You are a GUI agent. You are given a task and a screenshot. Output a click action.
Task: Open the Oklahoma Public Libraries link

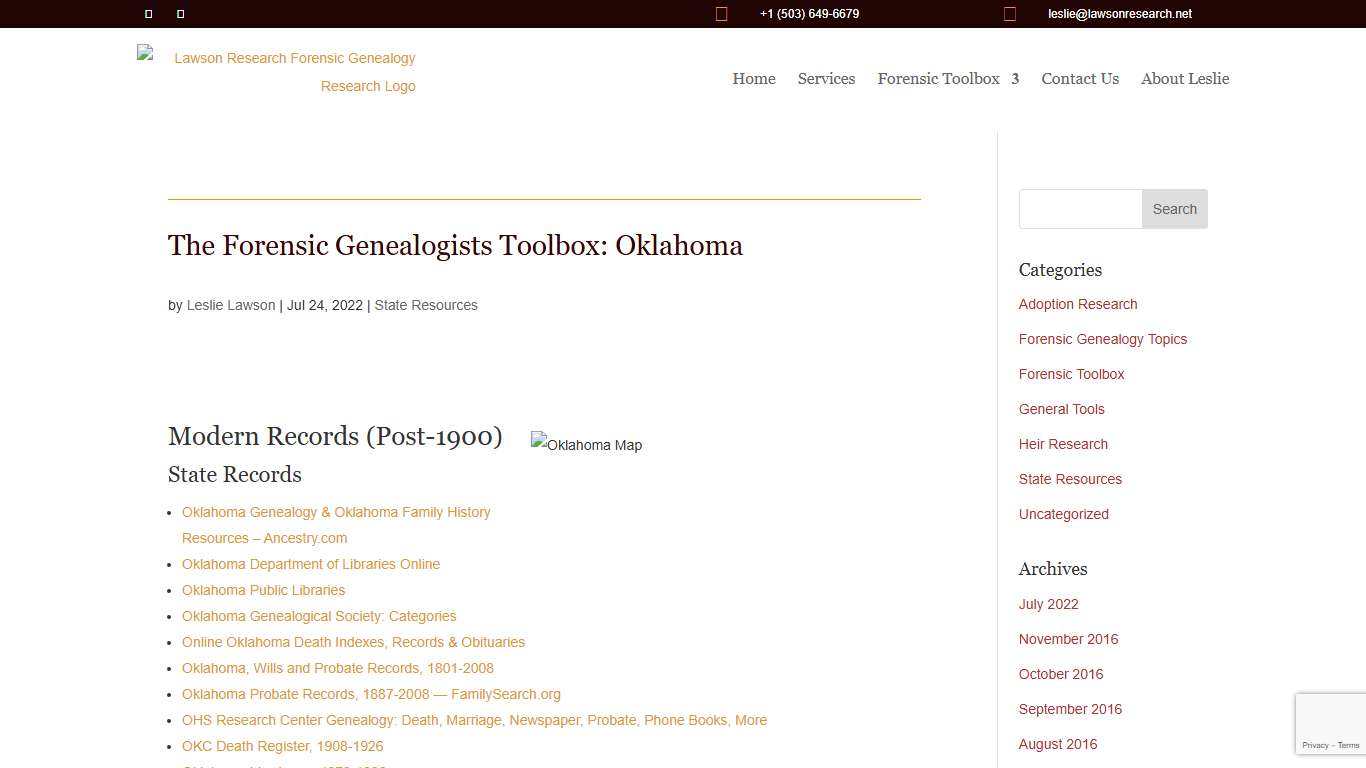(263, 590)
